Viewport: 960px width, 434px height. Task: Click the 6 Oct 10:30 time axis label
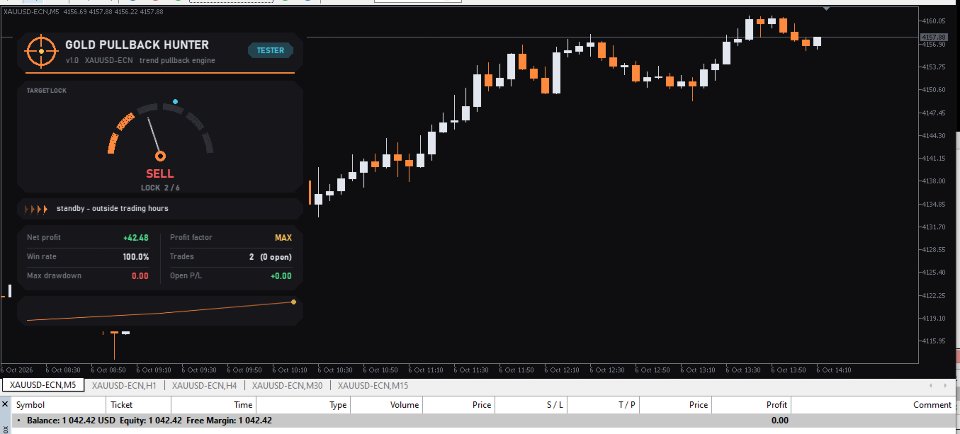[336, 370]
